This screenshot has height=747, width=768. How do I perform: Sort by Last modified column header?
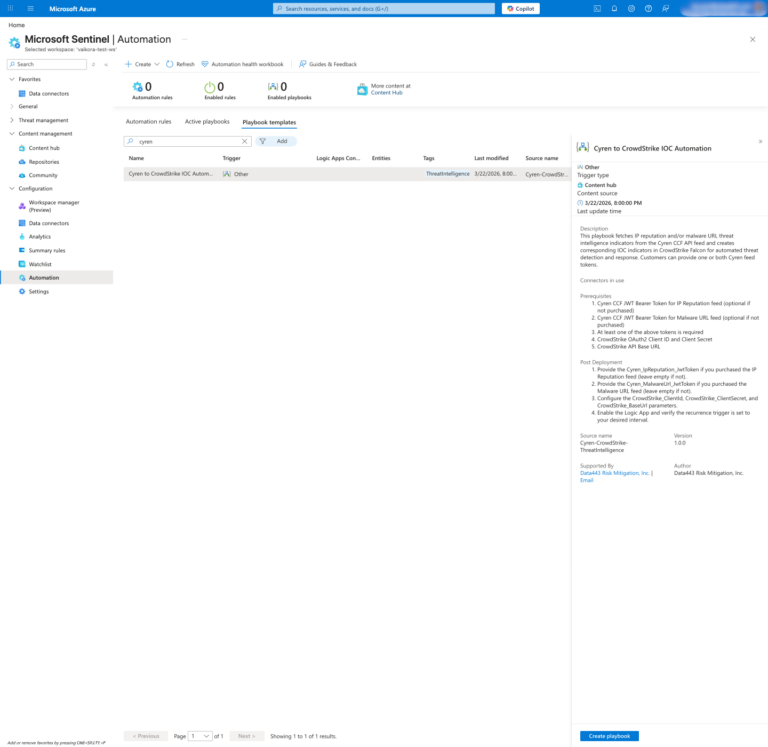click(x=491, y=158)
